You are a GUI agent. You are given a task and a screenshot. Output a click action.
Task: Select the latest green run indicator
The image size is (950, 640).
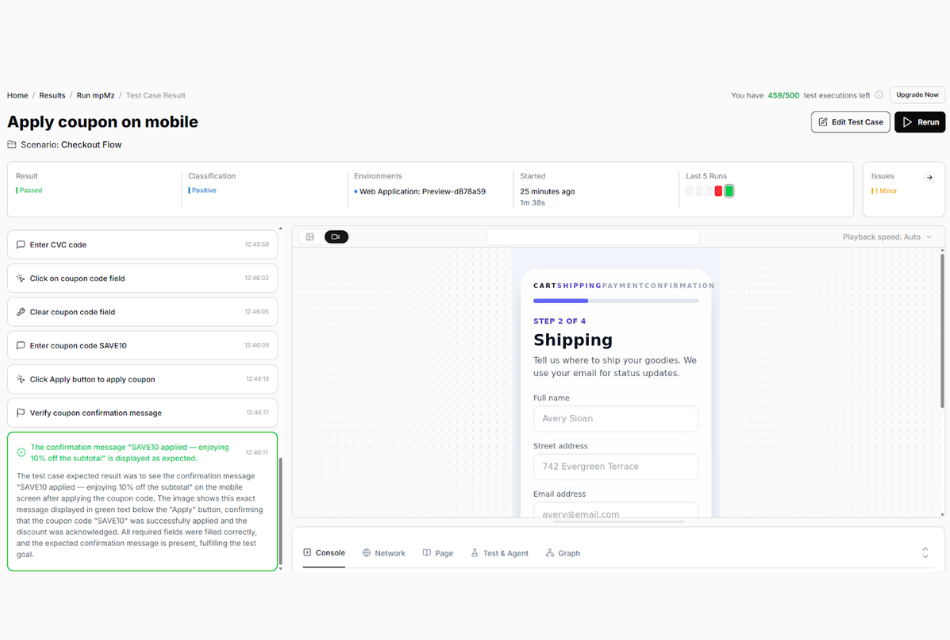point(729,191)
